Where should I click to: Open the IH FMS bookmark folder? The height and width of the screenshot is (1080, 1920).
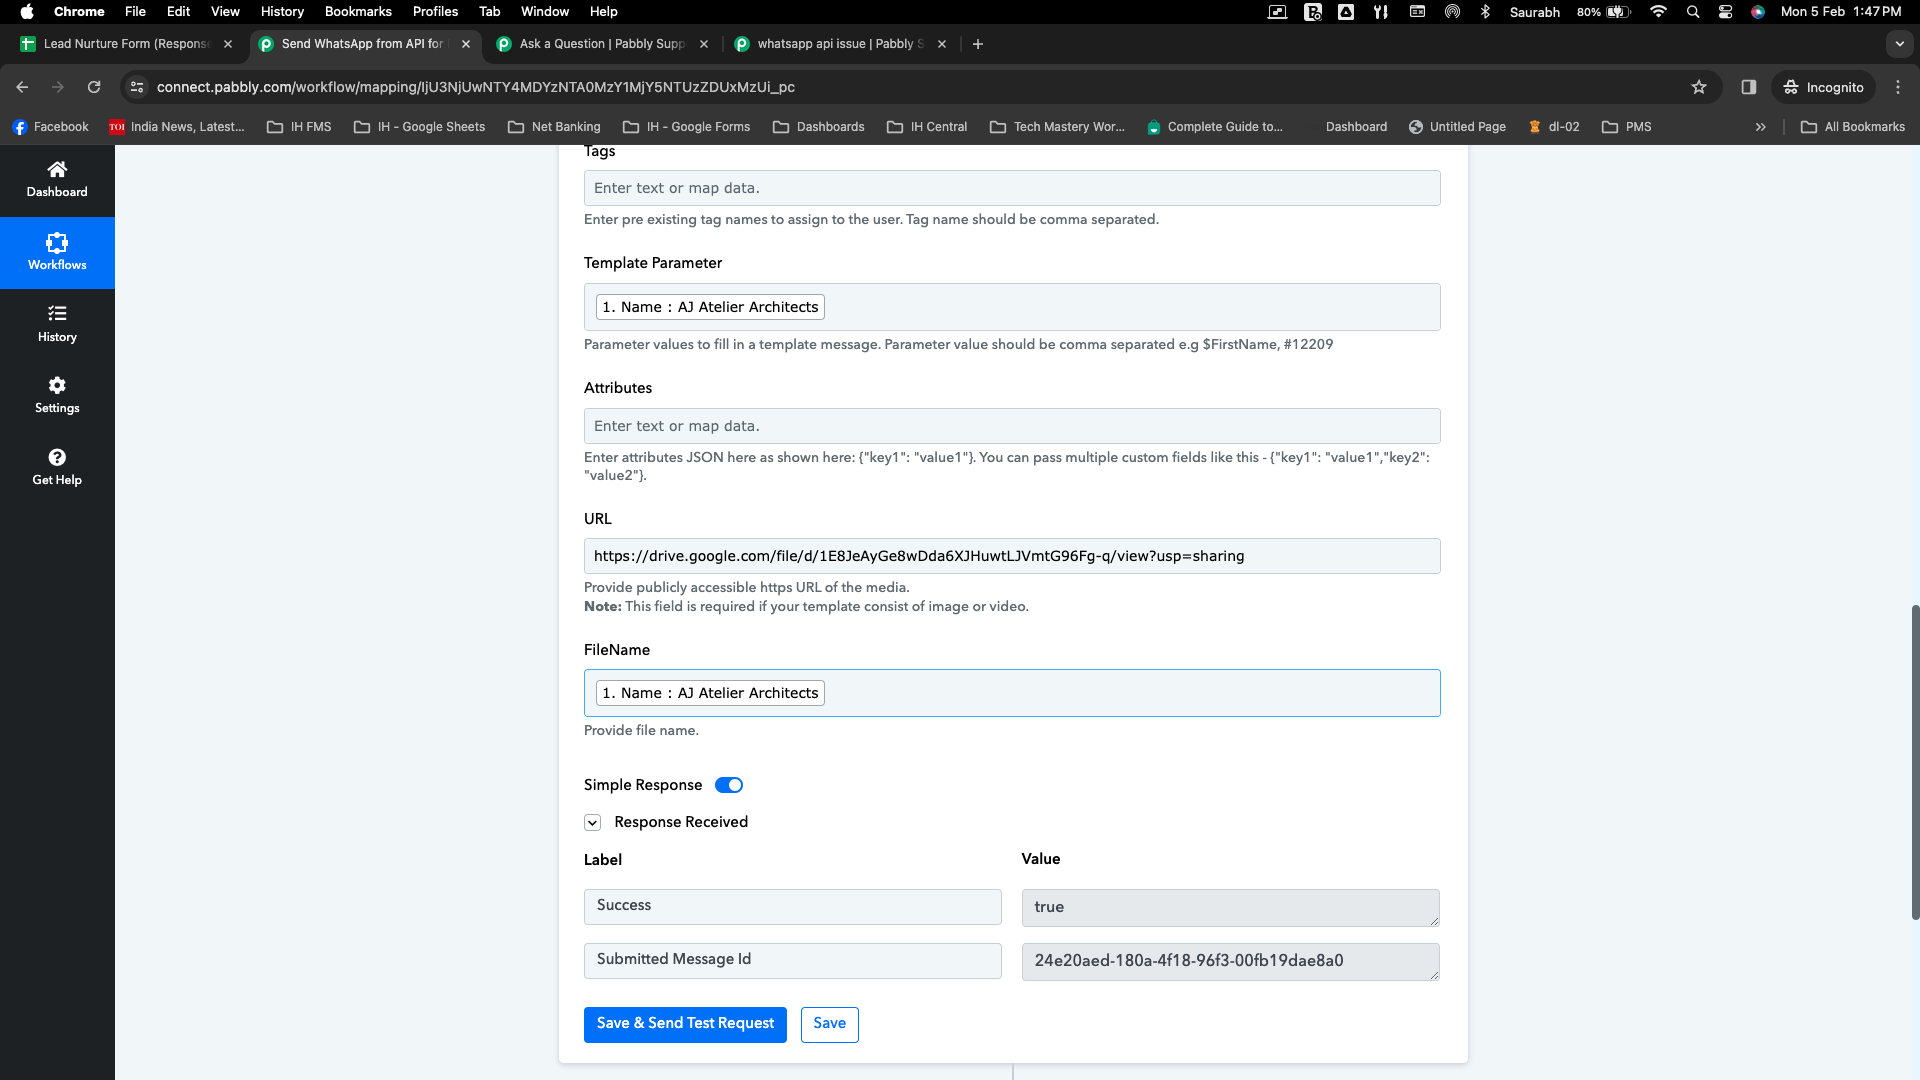pos(299,127)
